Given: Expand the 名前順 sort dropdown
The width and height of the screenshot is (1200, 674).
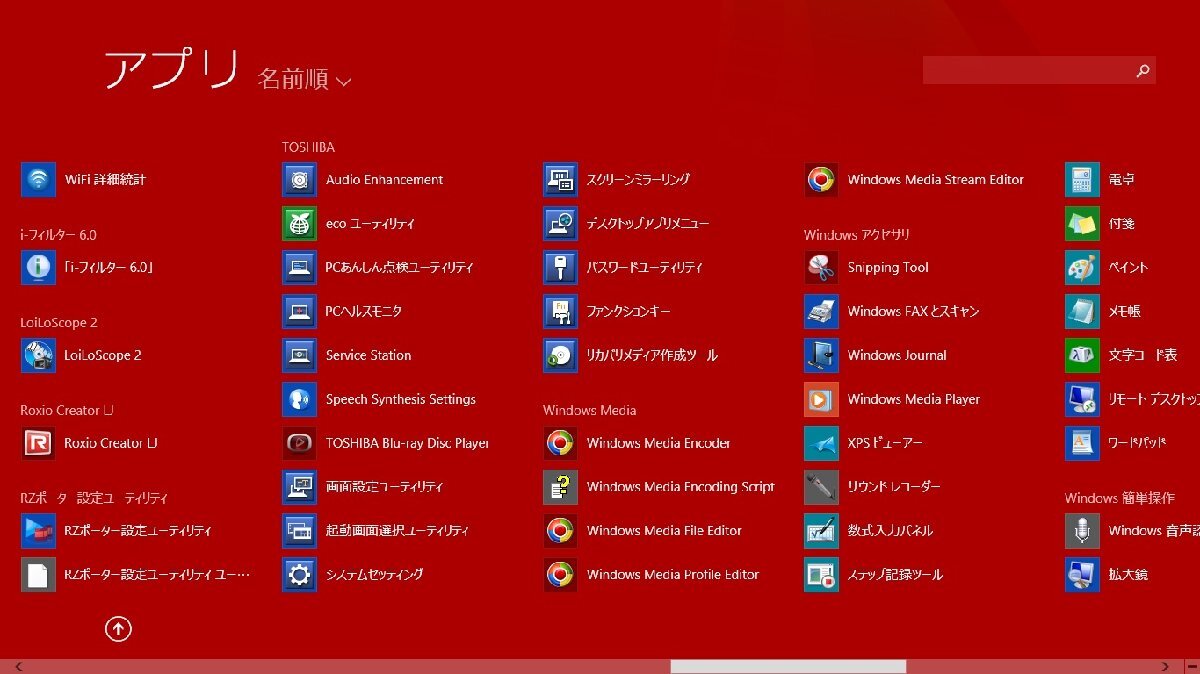Looking at the screenshot, I should [304, 80].
